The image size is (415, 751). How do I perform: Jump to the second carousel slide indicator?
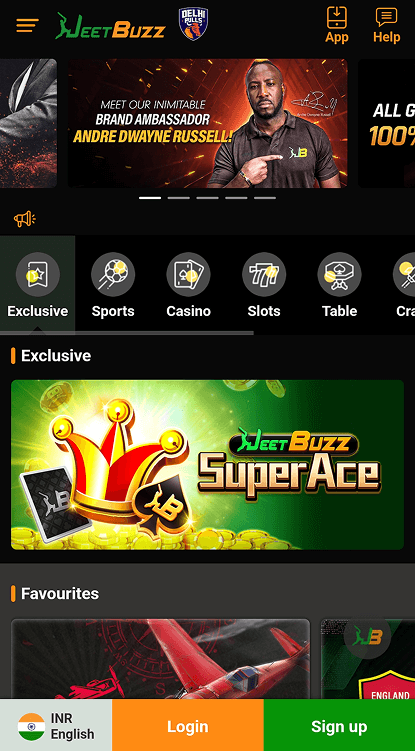pos(179,198)
